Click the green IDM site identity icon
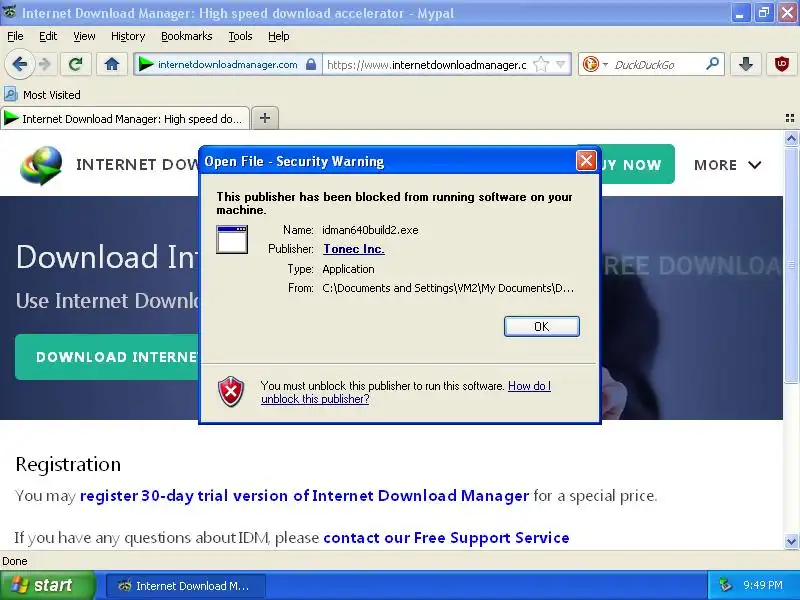The height and width of the screenshot is (600, 800). pos(146,64)
